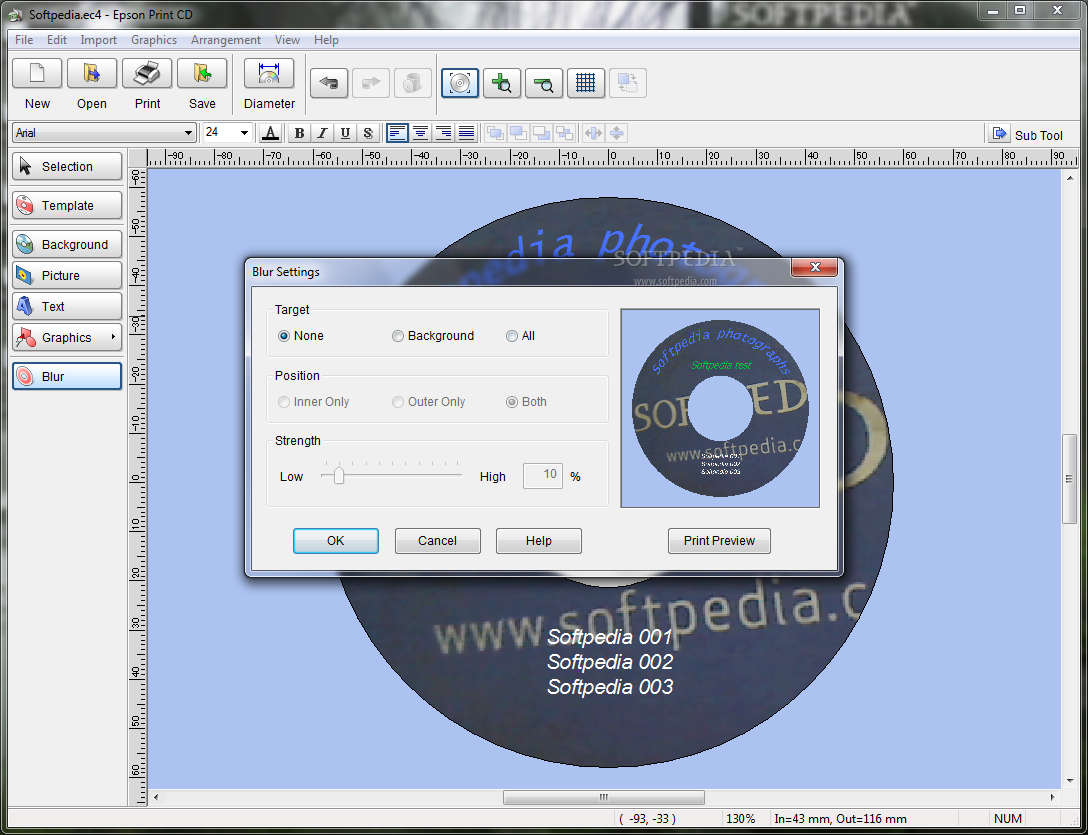Image resolution: width=1088 pixels, height=835 pixels.
Task: Undo the last action
Action: click(x=329, y=83)
